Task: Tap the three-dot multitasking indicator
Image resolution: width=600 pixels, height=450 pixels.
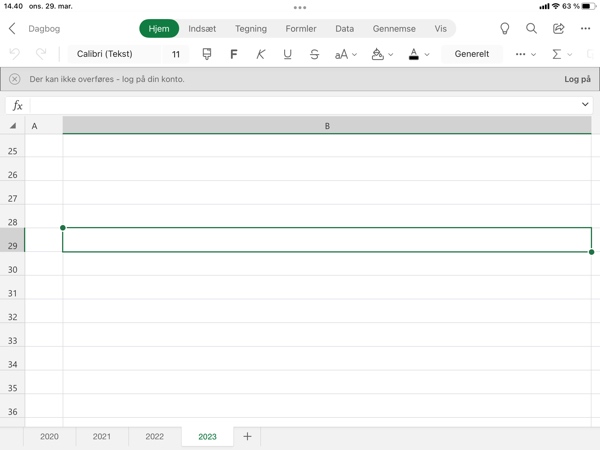Action: (300, 7)
